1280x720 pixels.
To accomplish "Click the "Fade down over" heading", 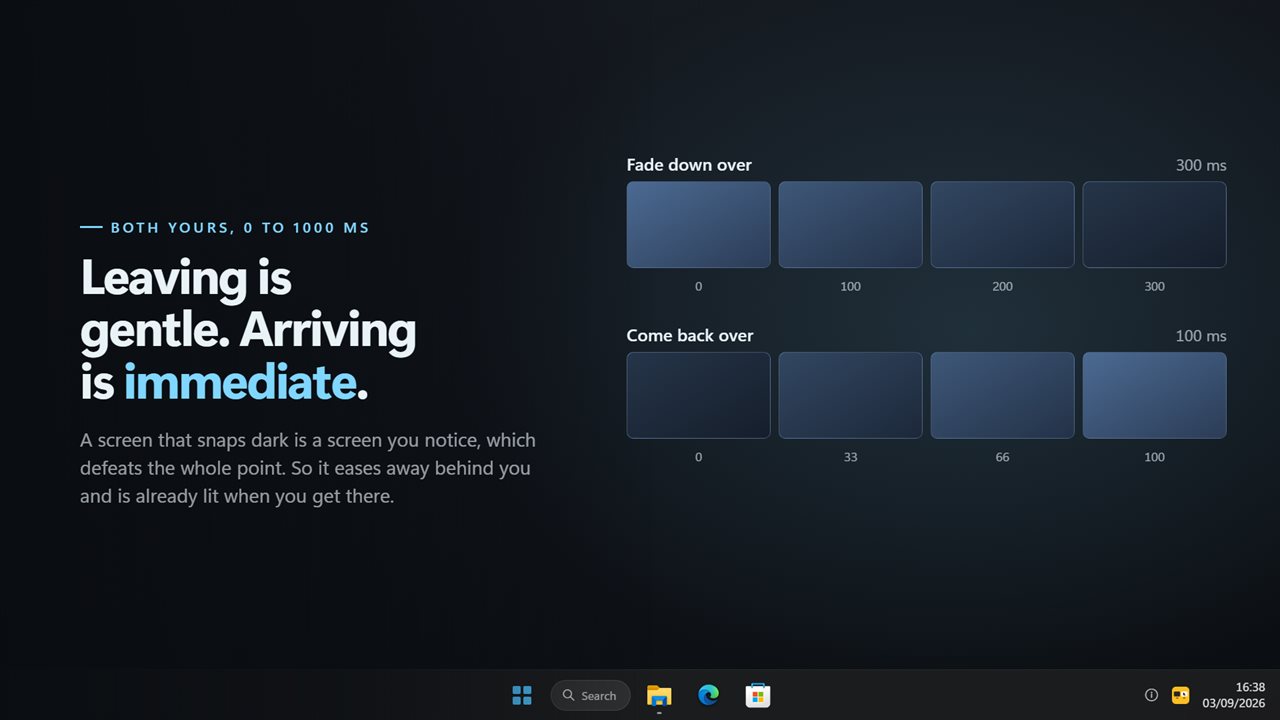I will pyautogui.click(x=689, y=165).
